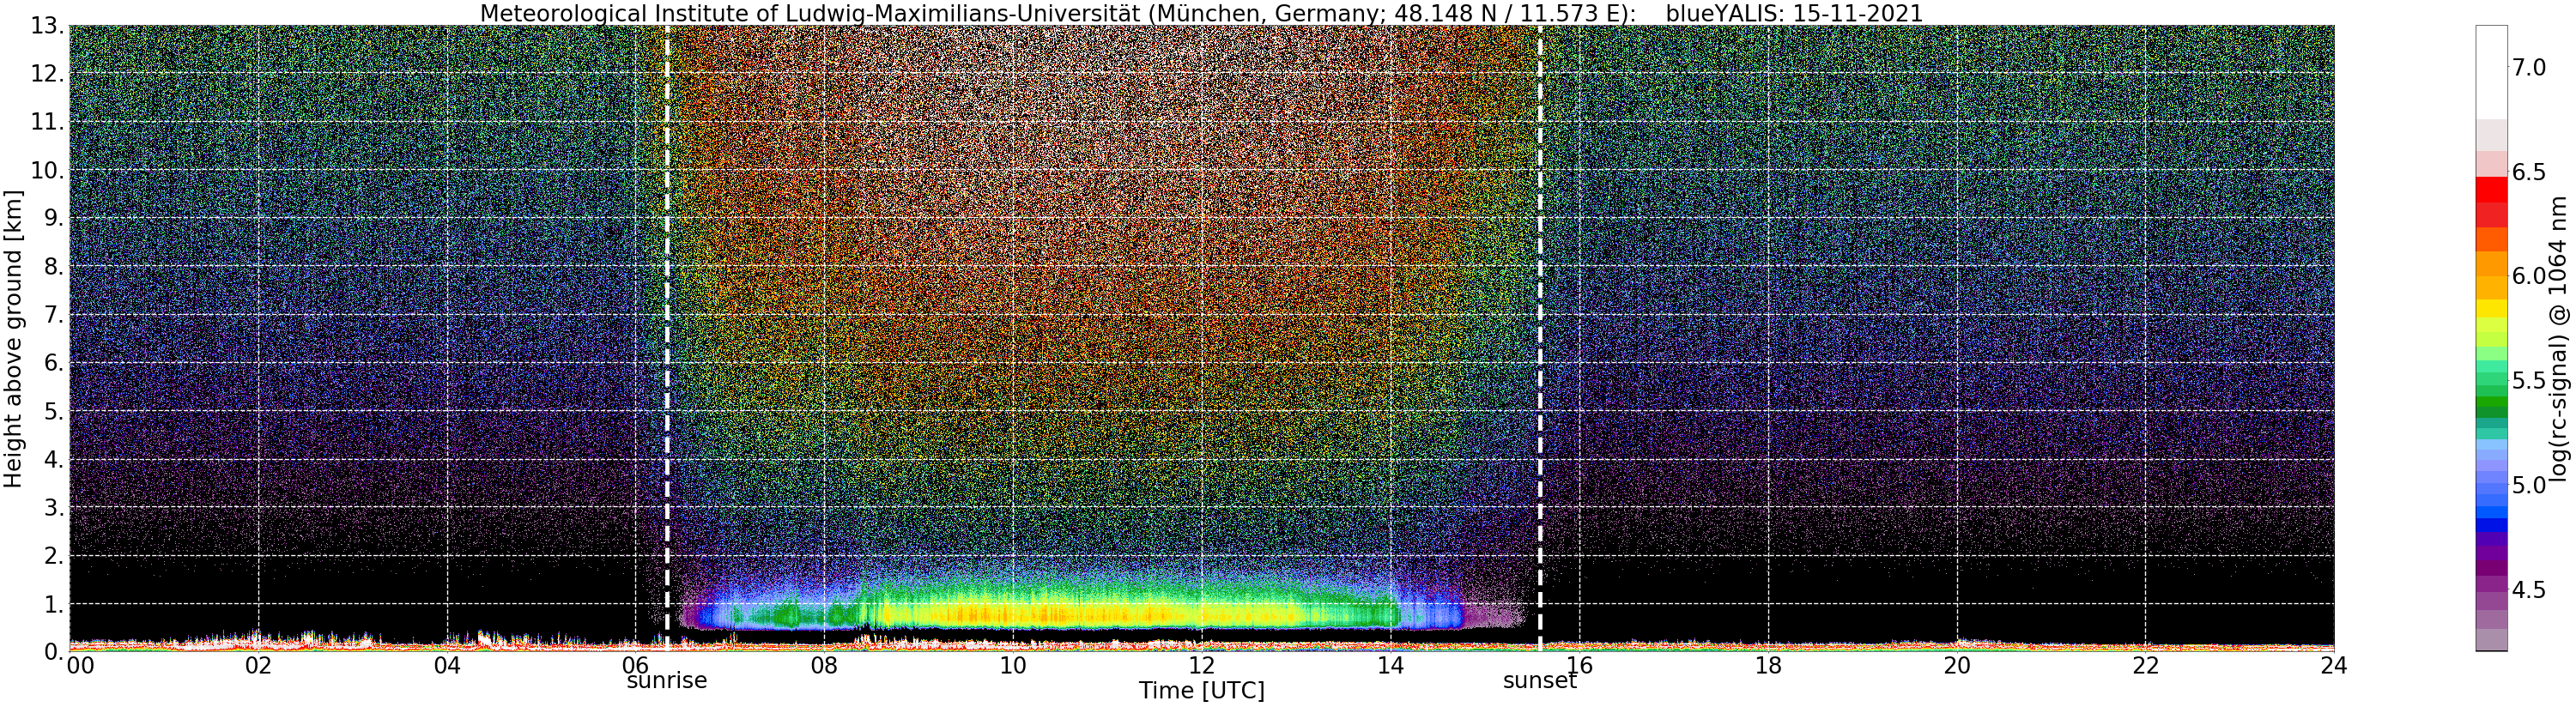Click the time axis tick label '16'
The height and width of the screenshot is (707, 2576).
click(1579, 665)
